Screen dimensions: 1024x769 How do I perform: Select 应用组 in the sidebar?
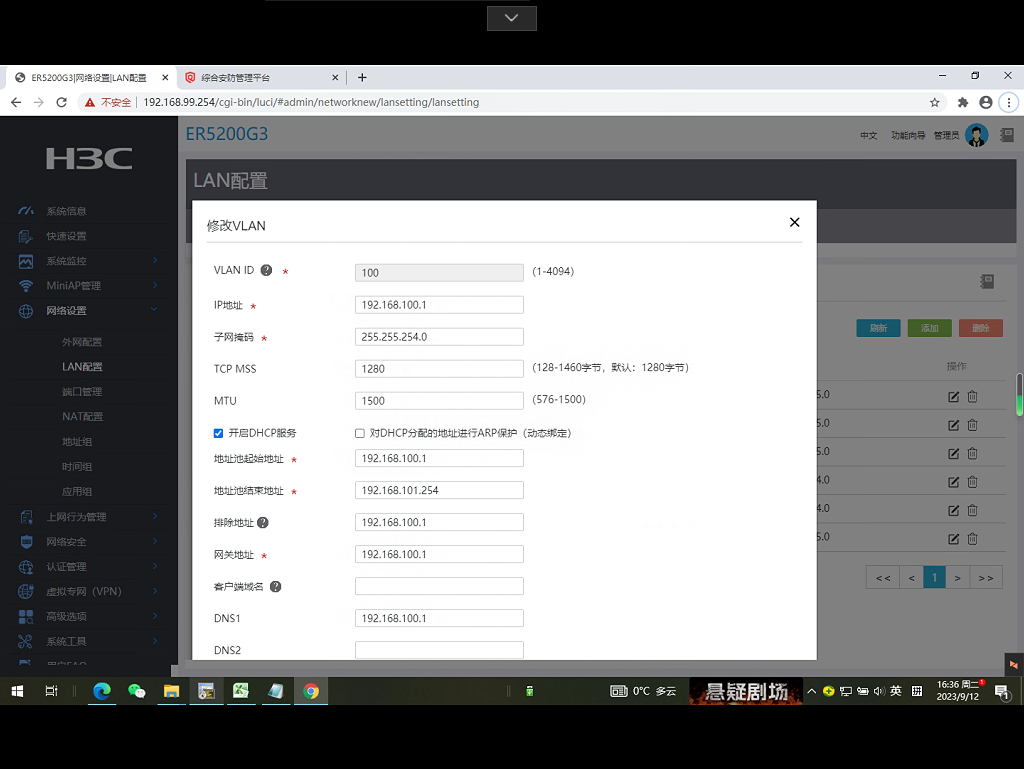coord(77,492)
